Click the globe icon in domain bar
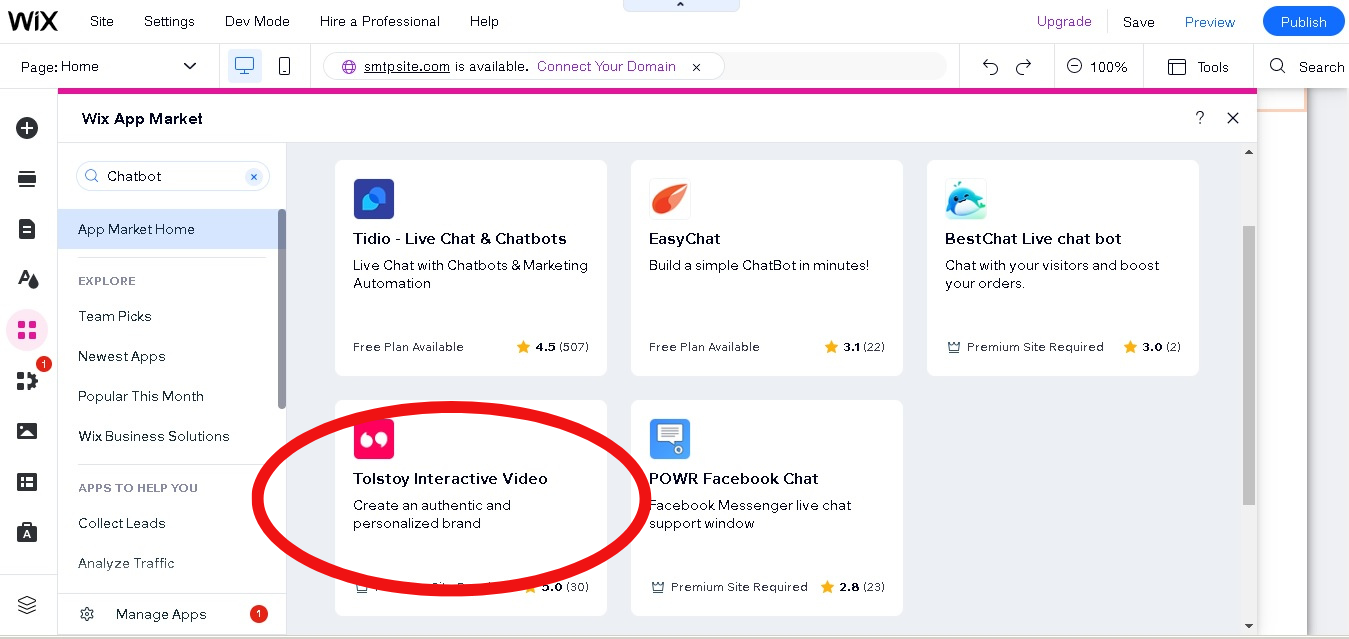 click(x=349, y=67)
